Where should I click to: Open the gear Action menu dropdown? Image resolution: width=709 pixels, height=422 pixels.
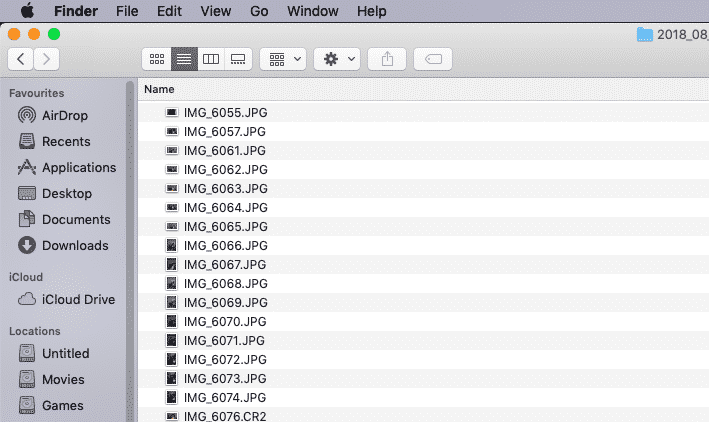(x=337, y=59)
